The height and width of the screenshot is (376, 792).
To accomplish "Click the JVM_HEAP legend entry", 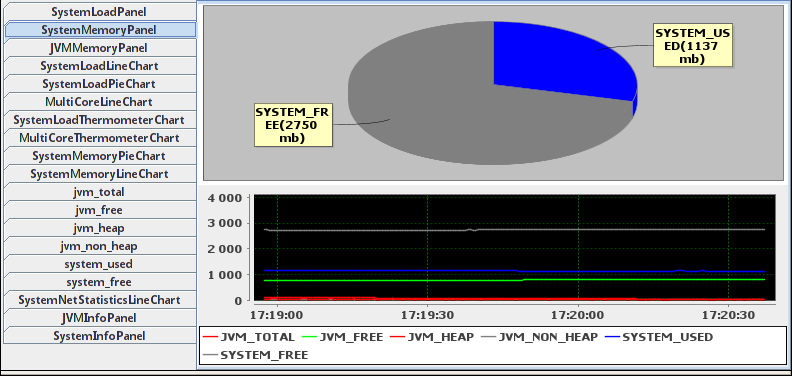I will click(432, 337).
